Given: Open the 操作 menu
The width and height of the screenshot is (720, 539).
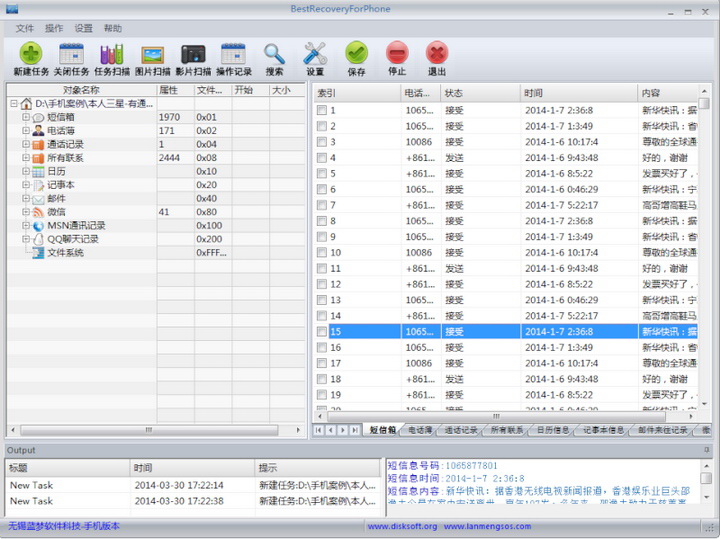Looking at the screenshot, I should 54,28.
